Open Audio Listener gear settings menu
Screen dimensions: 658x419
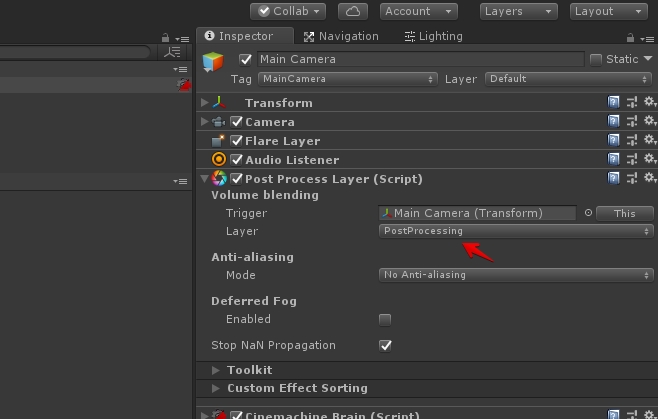coord(650,160)
